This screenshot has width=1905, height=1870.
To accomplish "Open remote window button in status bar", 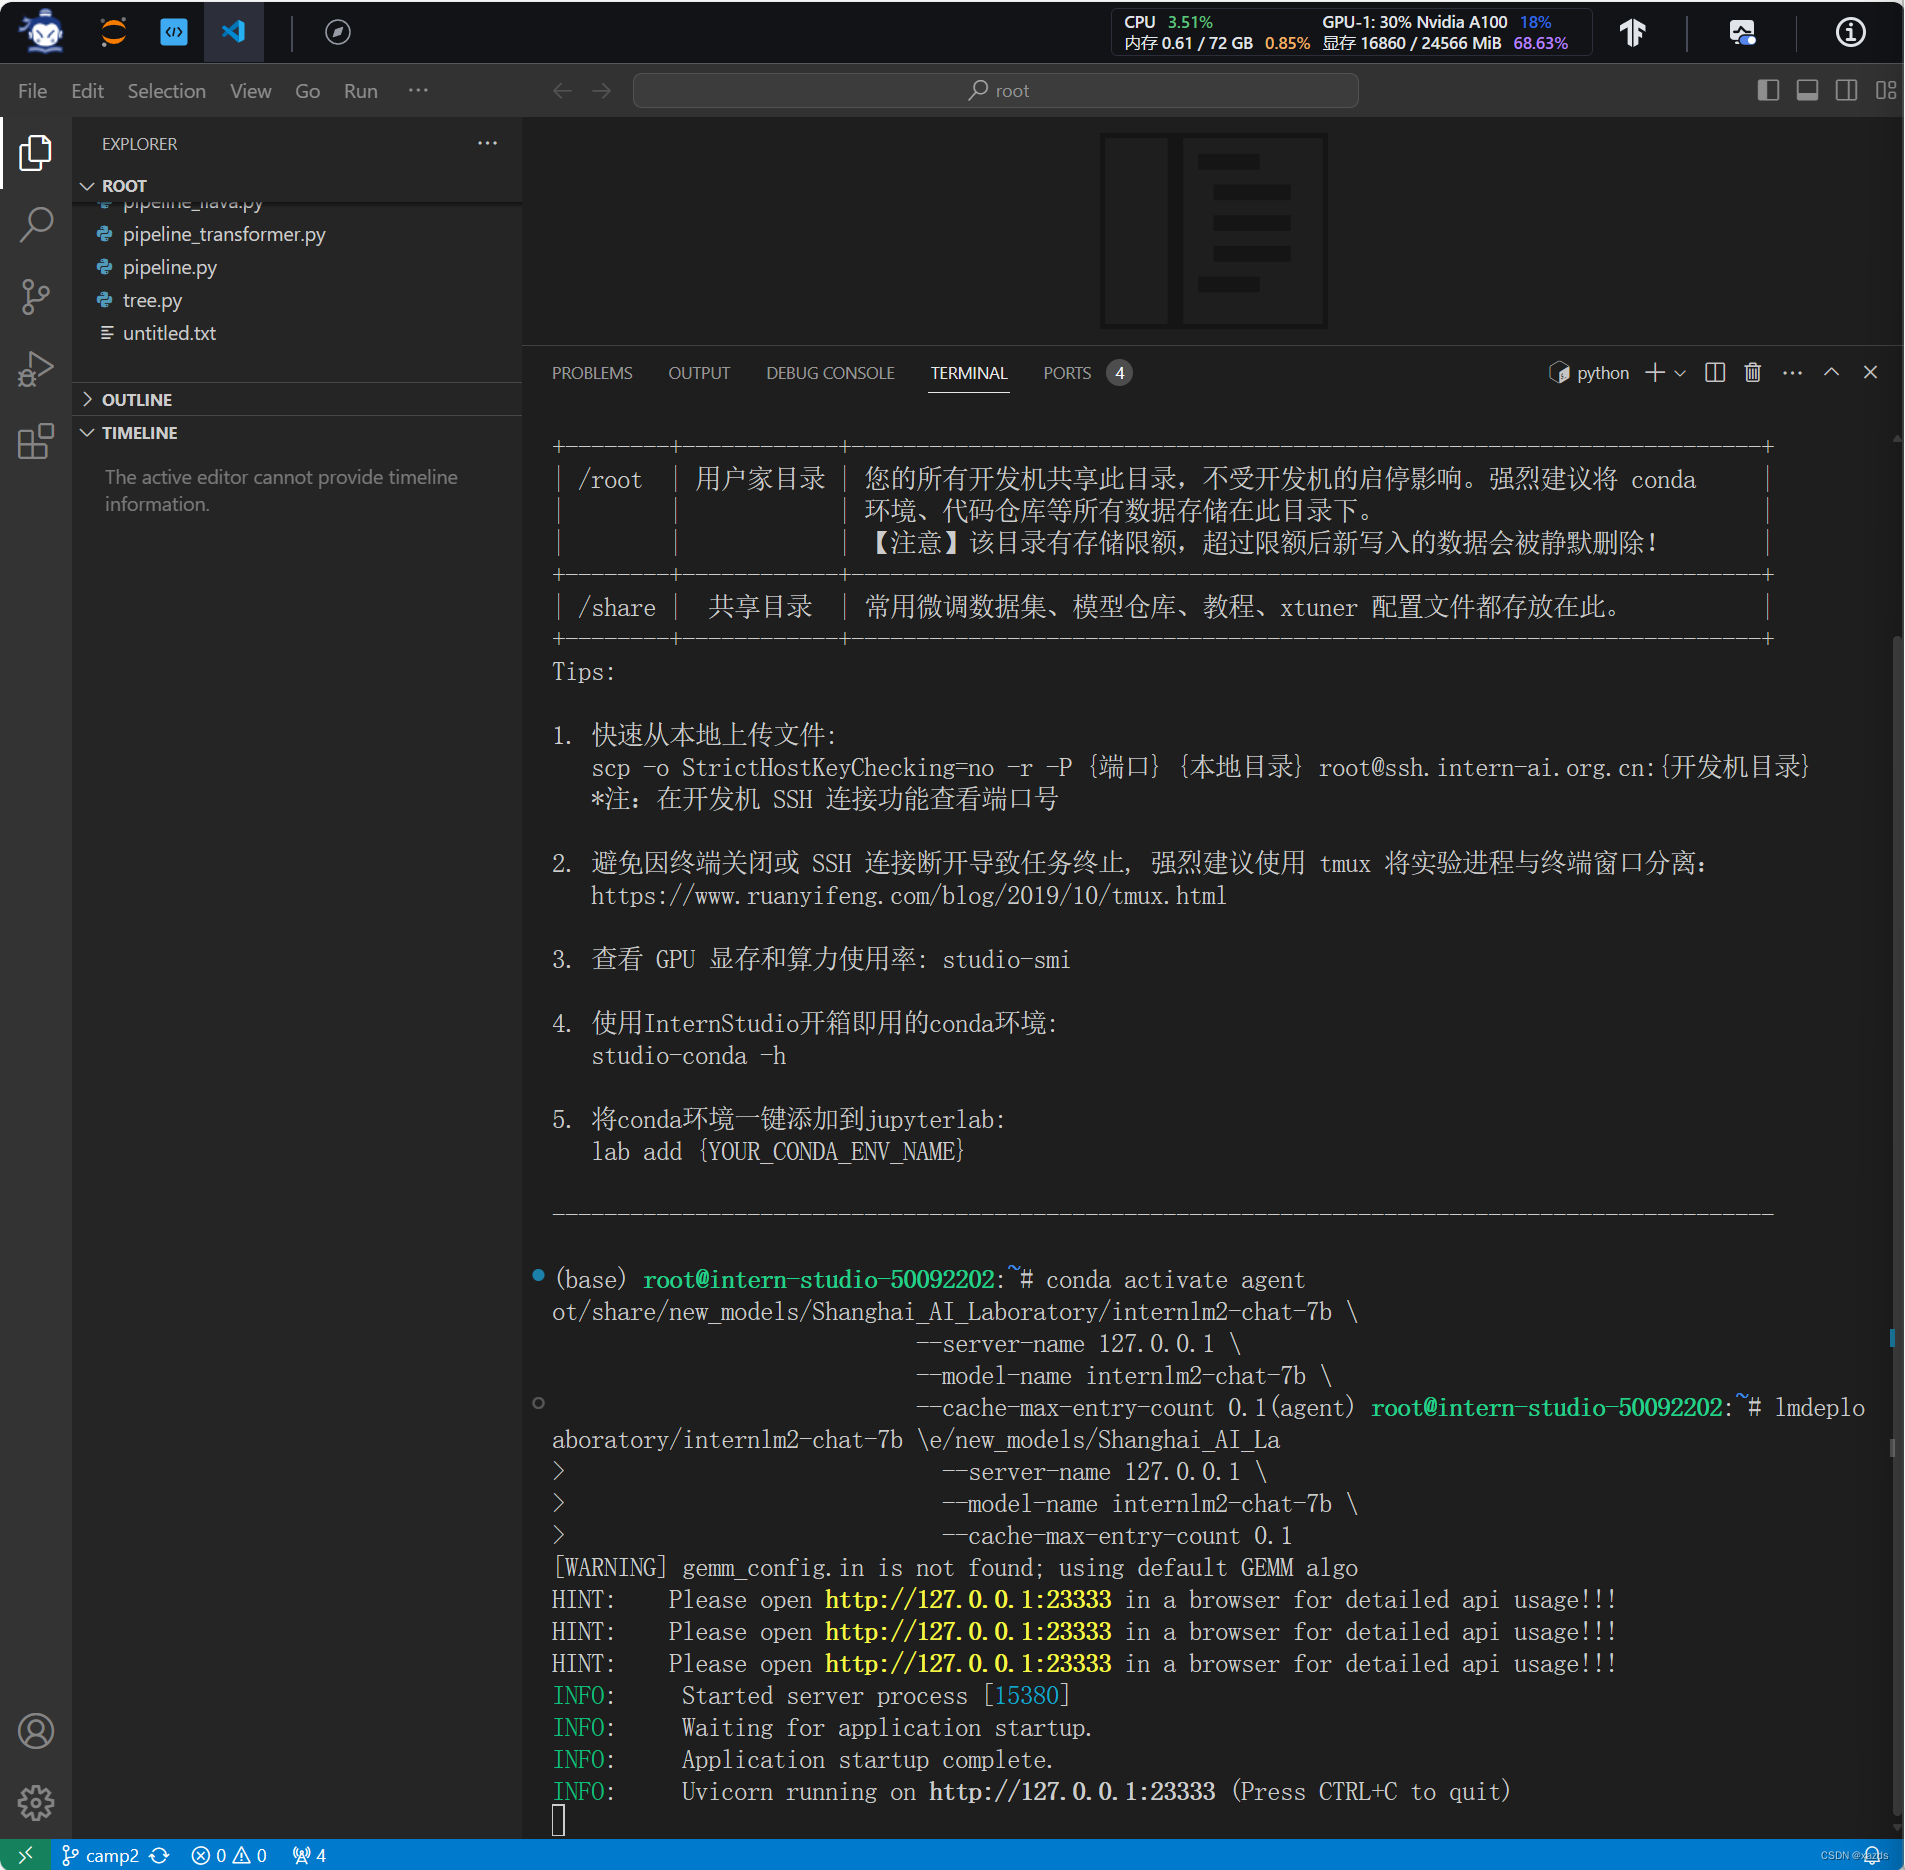I will tap(24, 1856).
